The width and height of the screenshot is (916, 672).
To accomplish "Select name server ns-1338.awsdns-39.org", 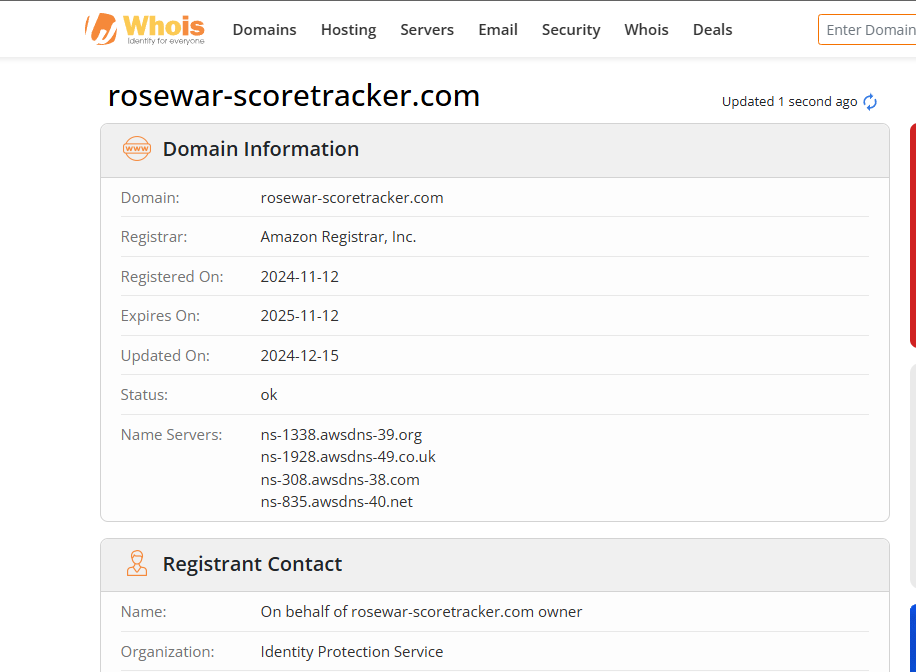I will tap(341, 435).
